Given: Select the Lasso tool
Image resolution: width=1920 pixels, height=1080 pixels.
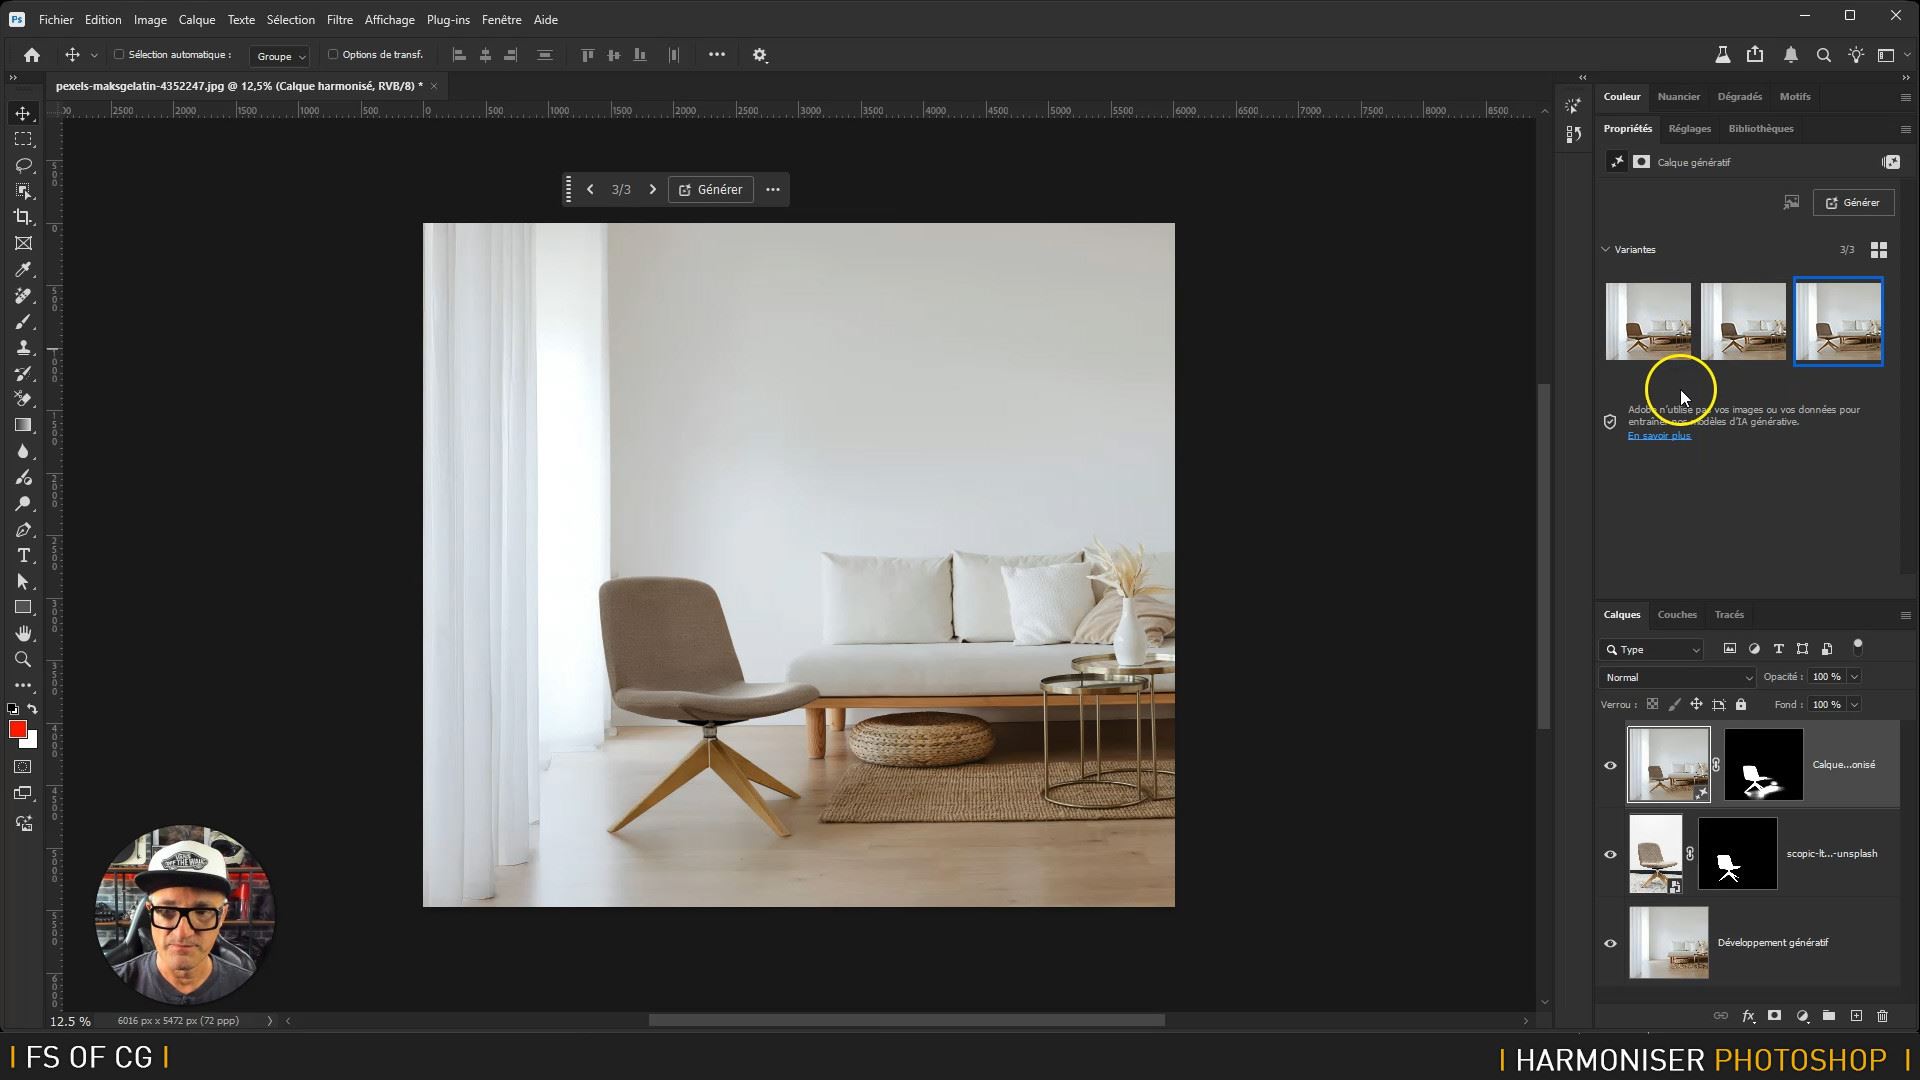Looking at the screenshot, I should point(23,165).
